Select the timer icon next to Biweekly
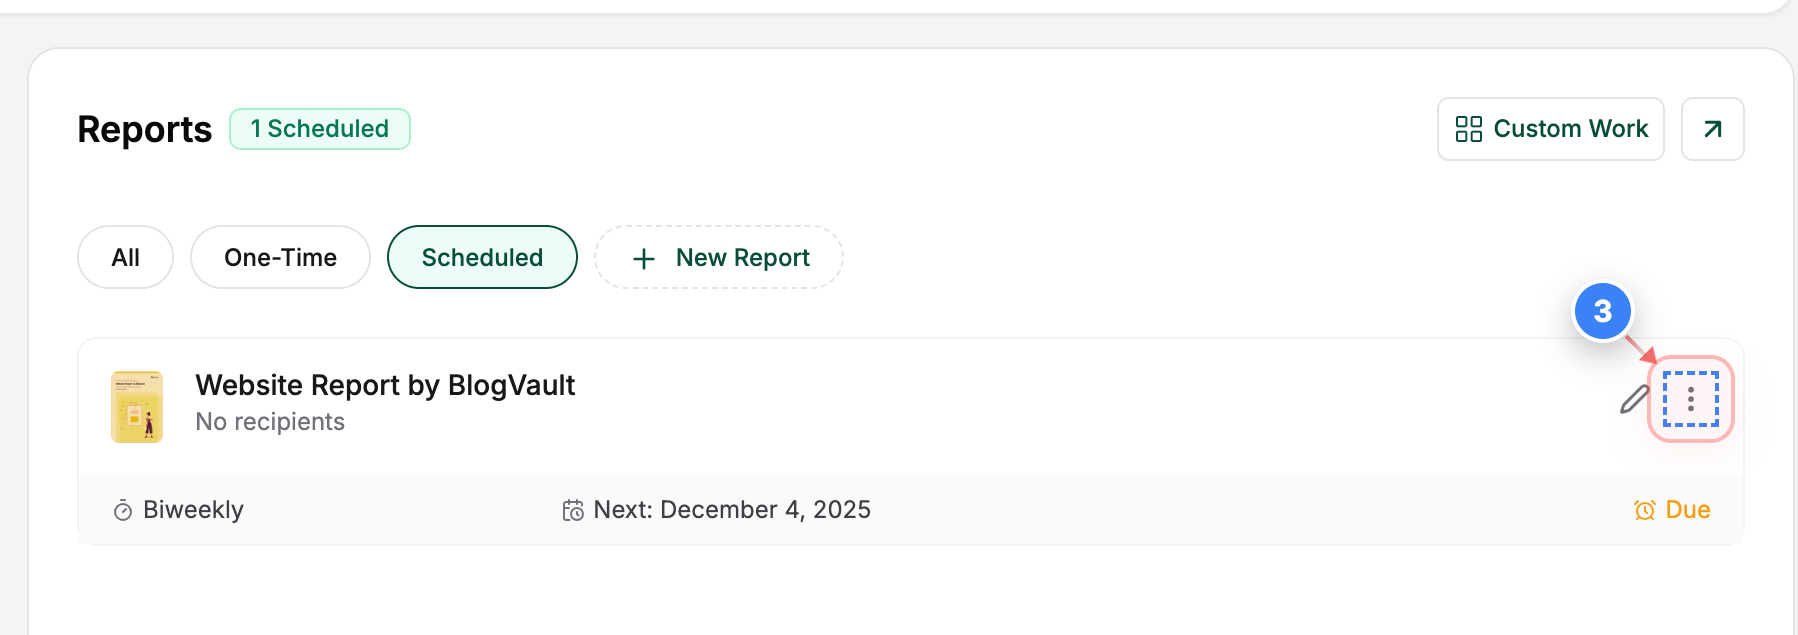The width and height of the screenshot is (1798, 635). [x=120, y=509]
